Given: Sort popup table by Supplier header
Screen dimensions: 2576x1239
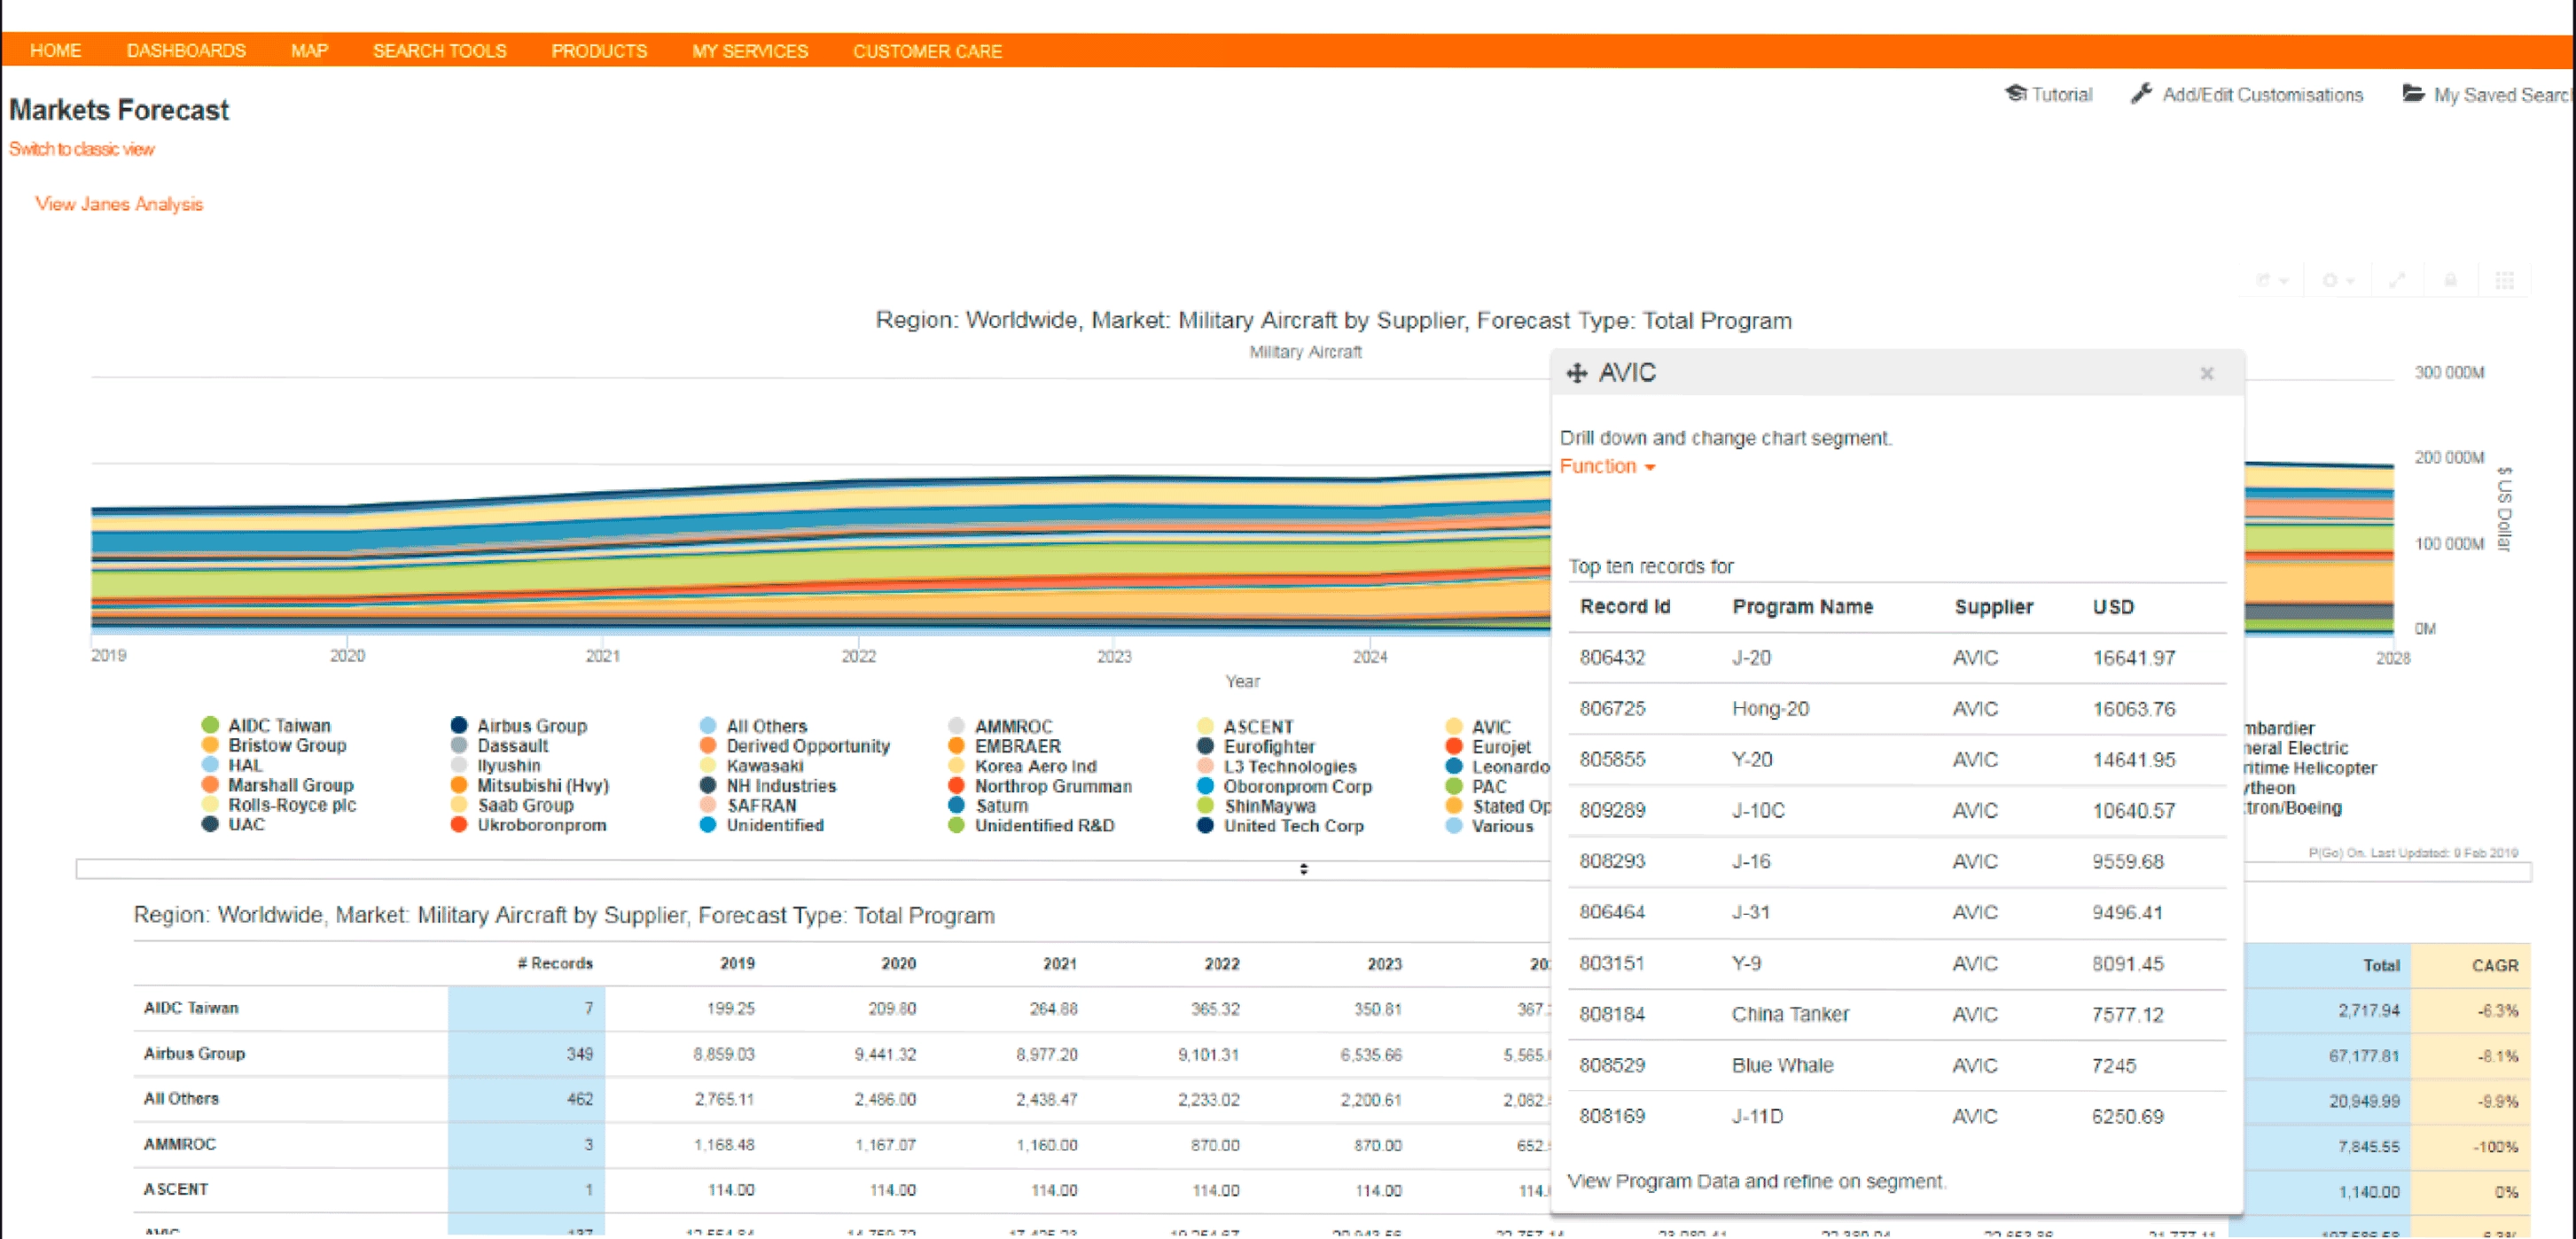Looking at the screenshot, I should 1993,607.
